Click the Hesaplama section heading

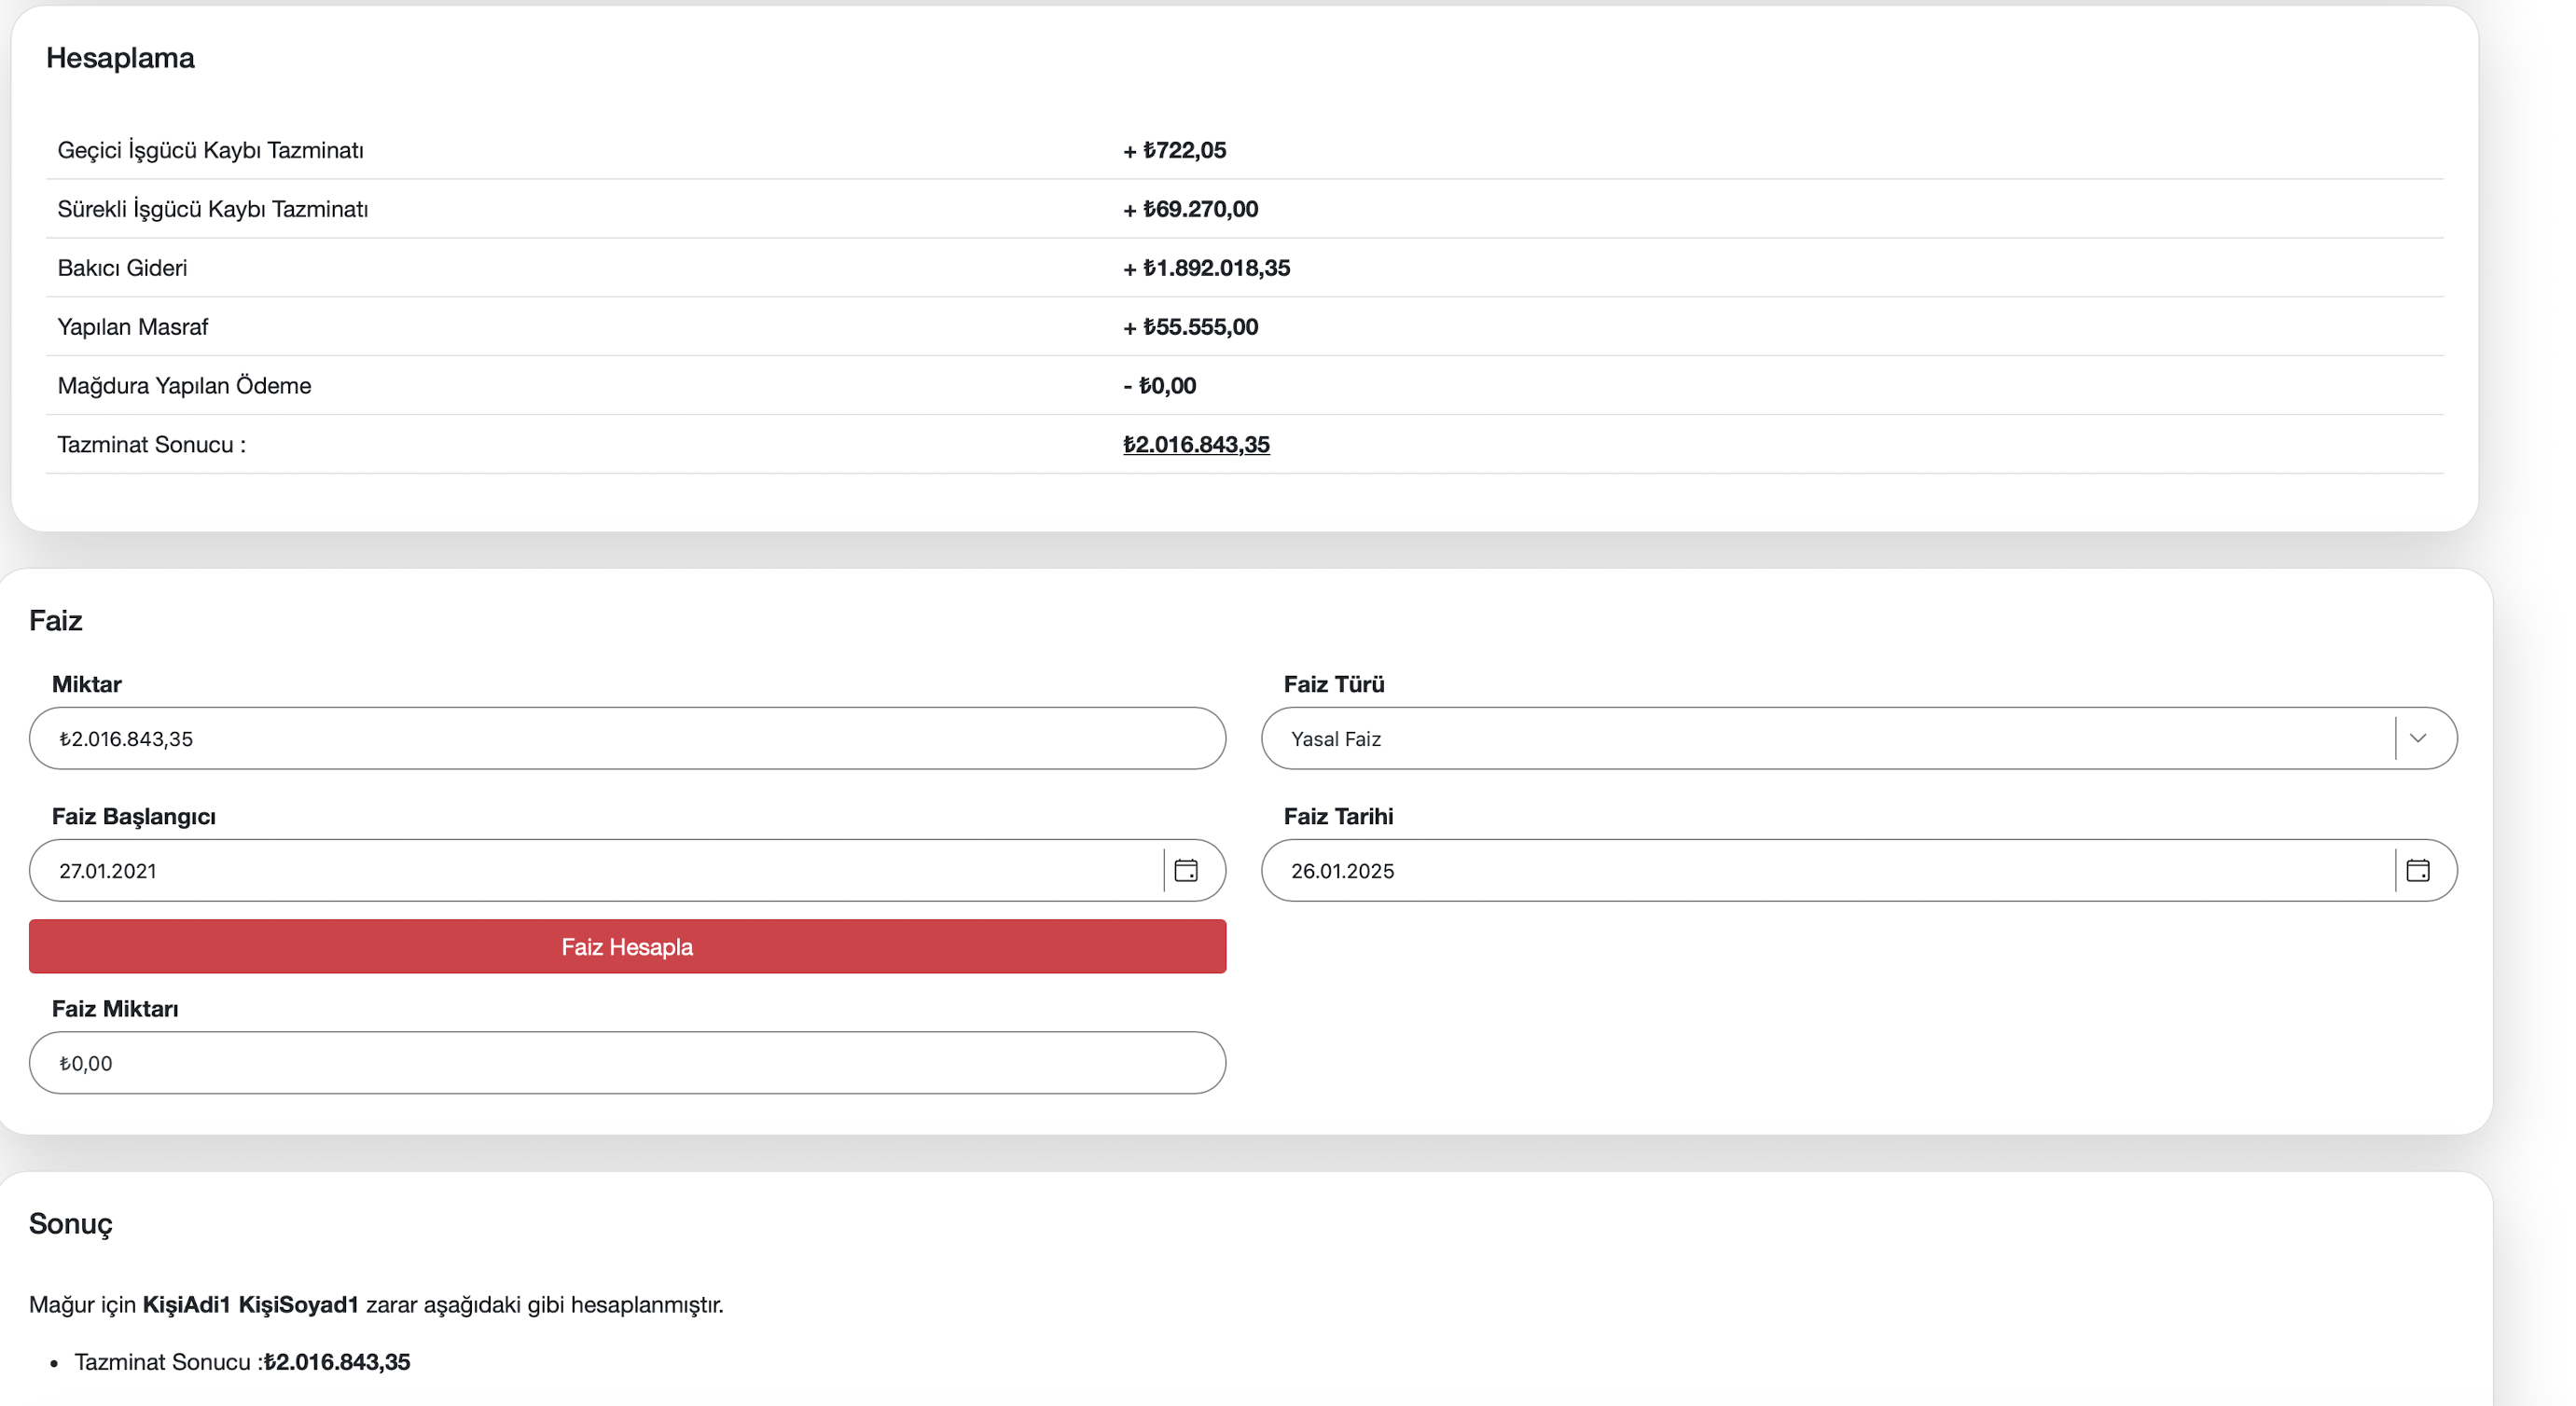pos(120,58)
